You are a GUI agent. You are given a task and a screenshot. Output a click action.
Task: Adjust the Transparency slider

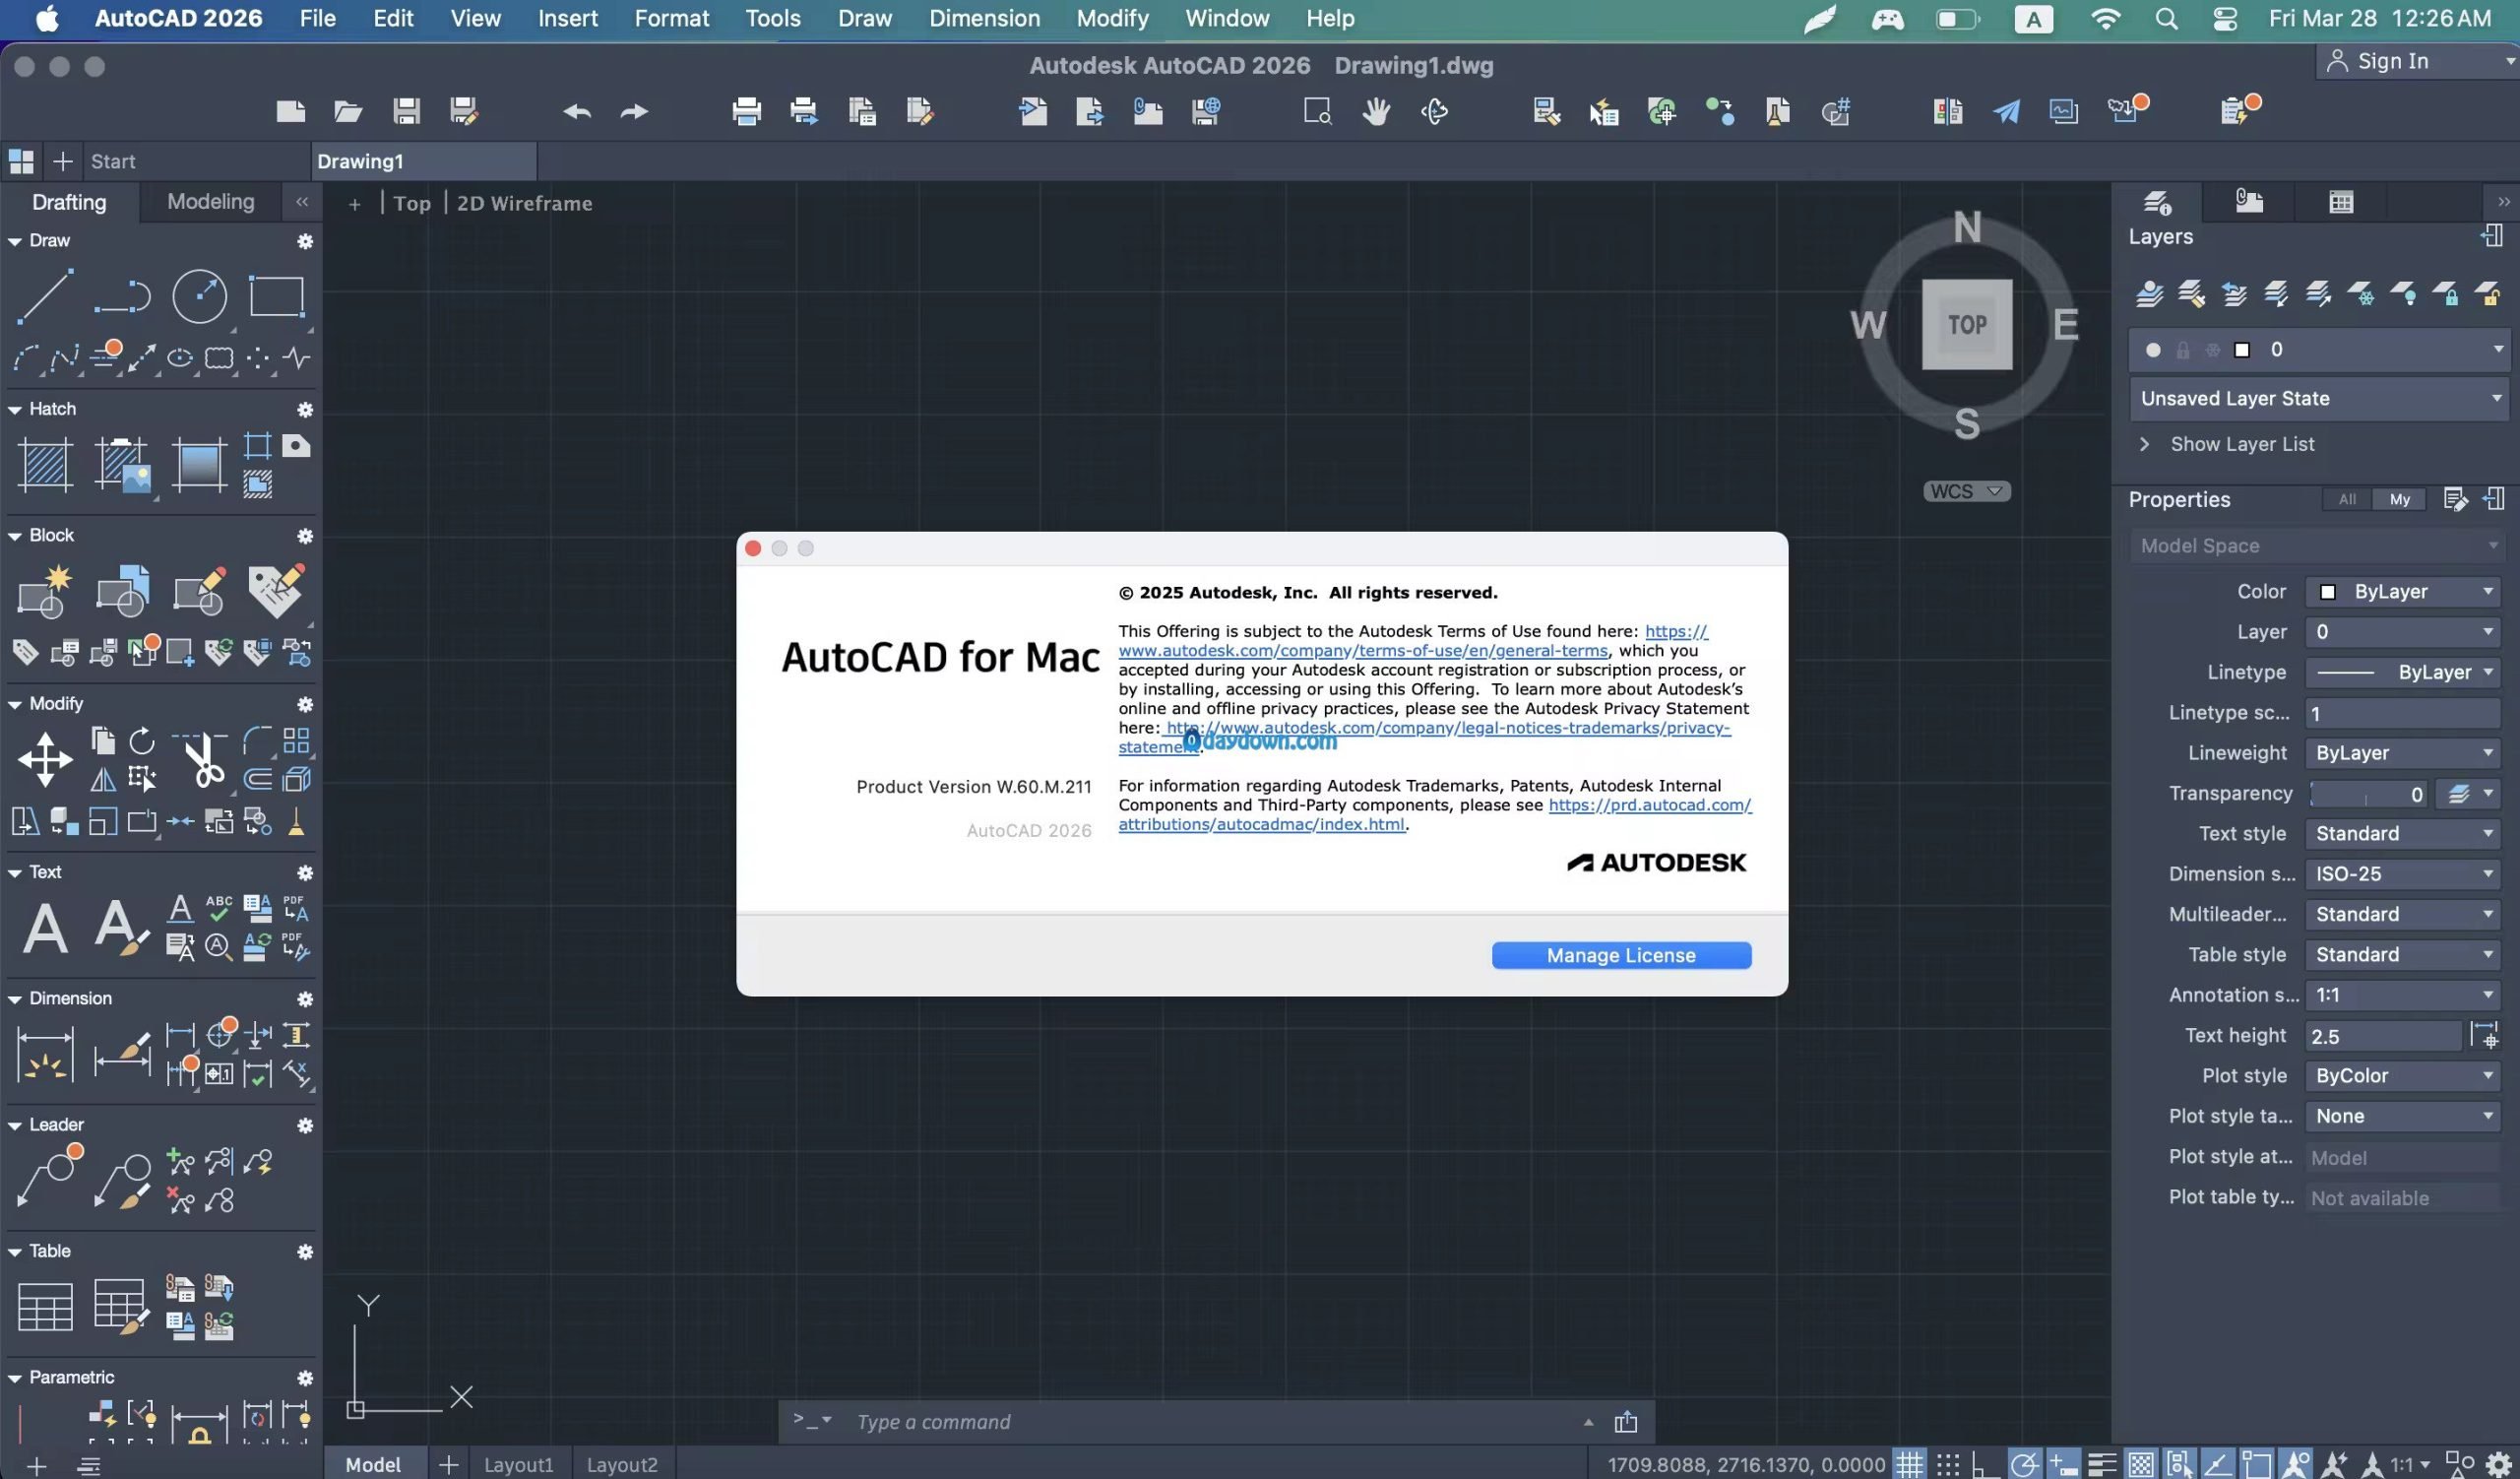click(2368, 794)
